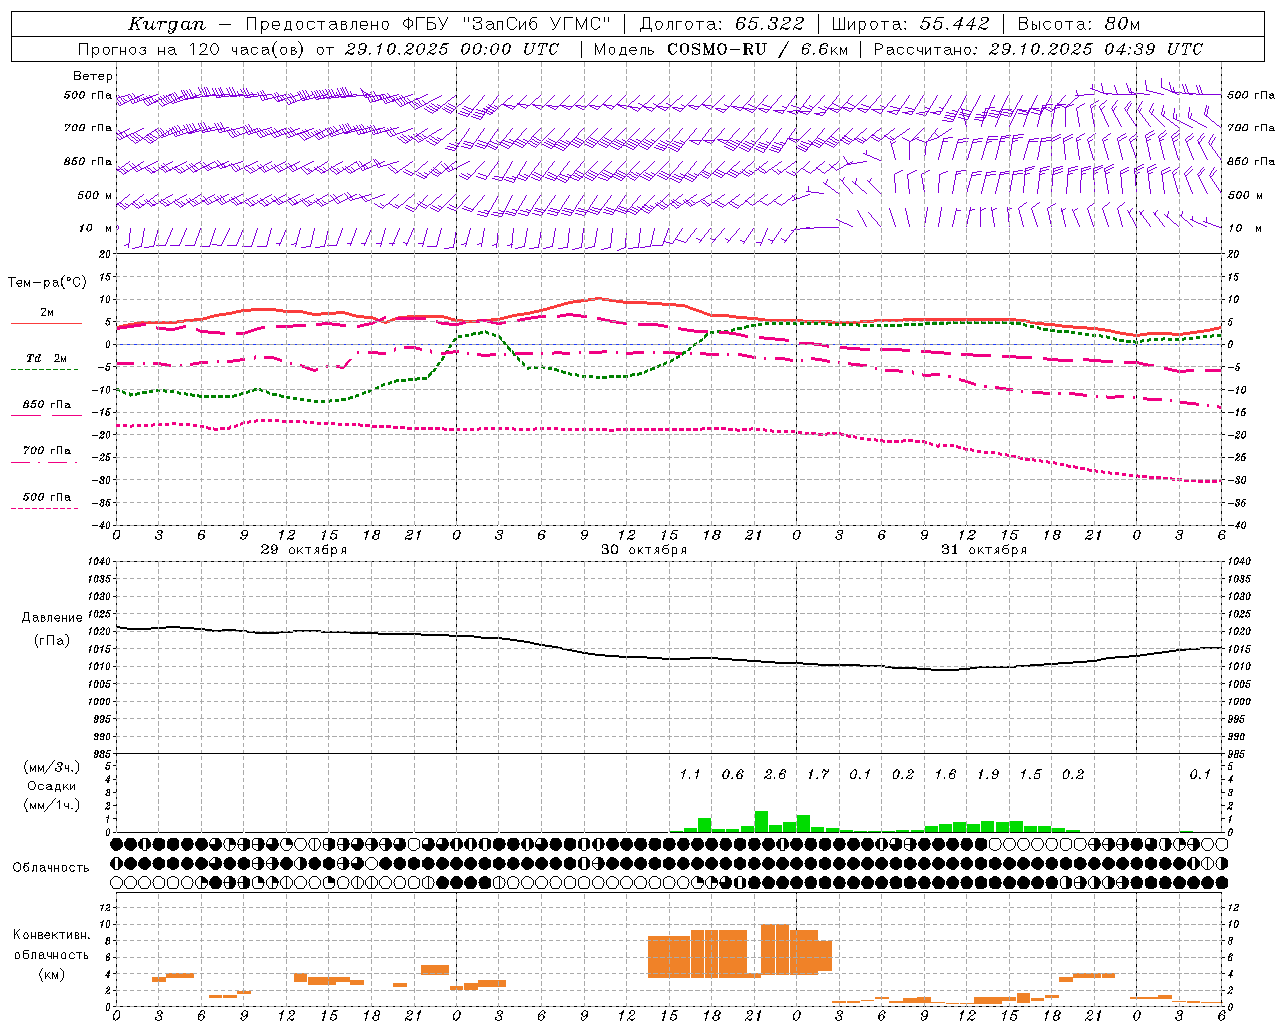Screen dimensions: 1280x1024
Task: Select the '10 м' wind level label on left
Action: pyautogui.click(x=97, y=228)
